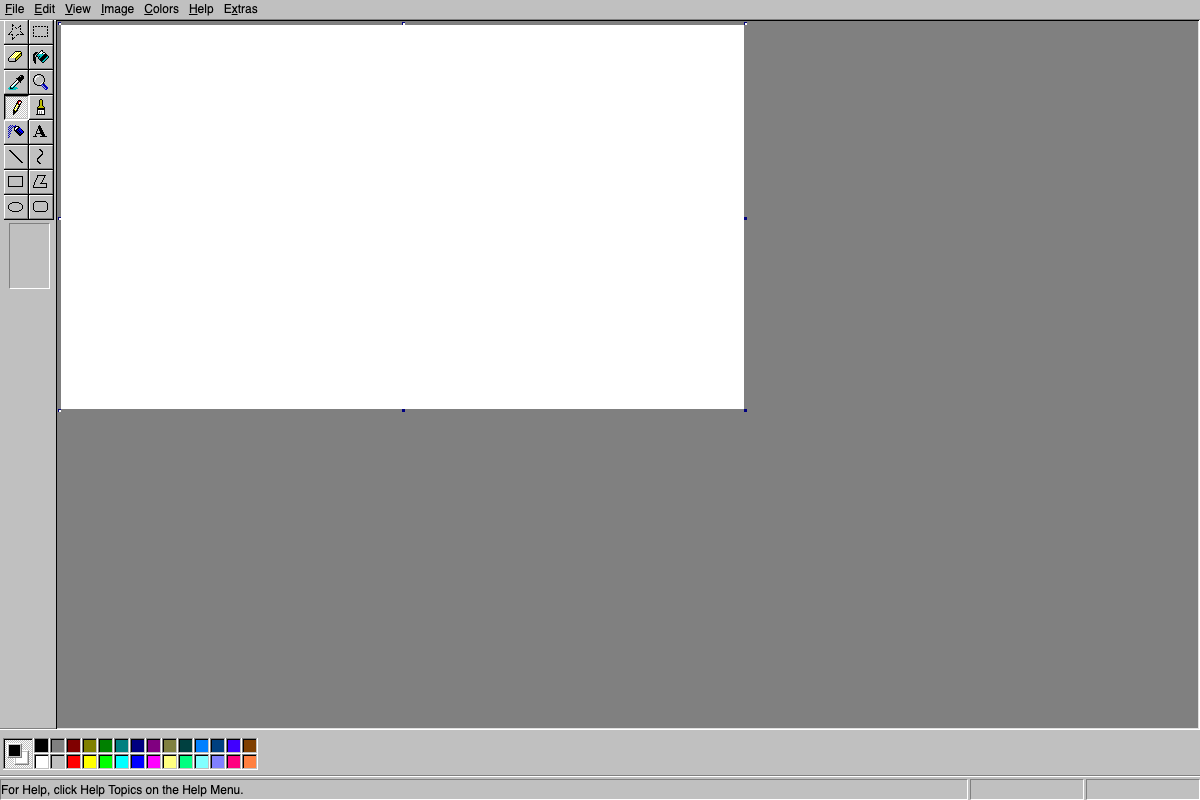This screenshot has height=800, width=1200.
Task: Open the Extras menu
Action: [240, 9]
